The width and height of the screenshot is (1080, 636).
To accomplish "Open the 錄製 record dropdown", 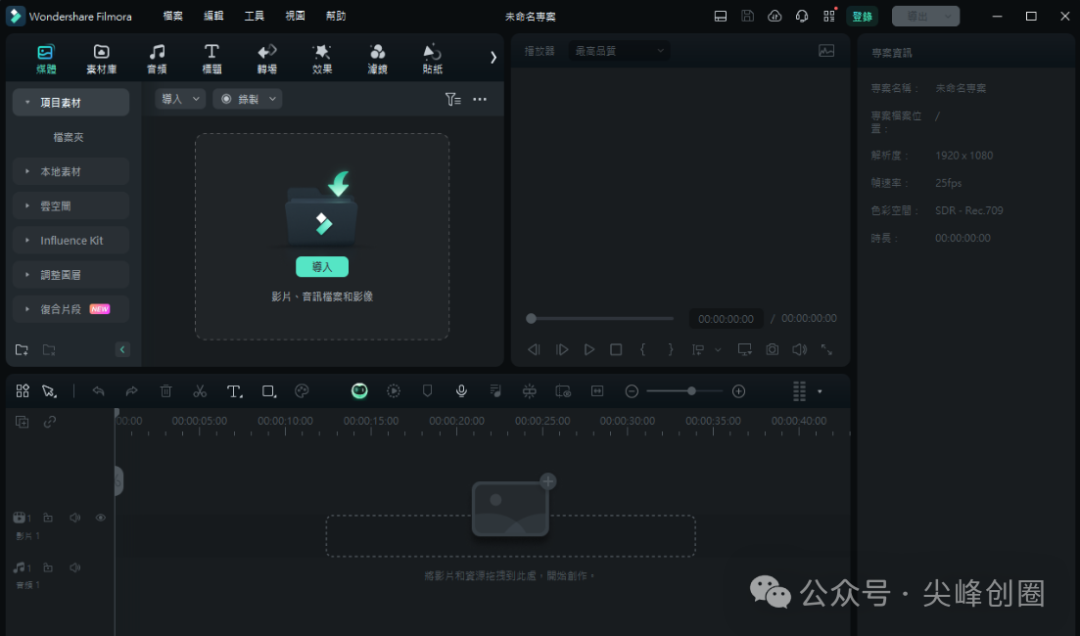I will 248,99.
